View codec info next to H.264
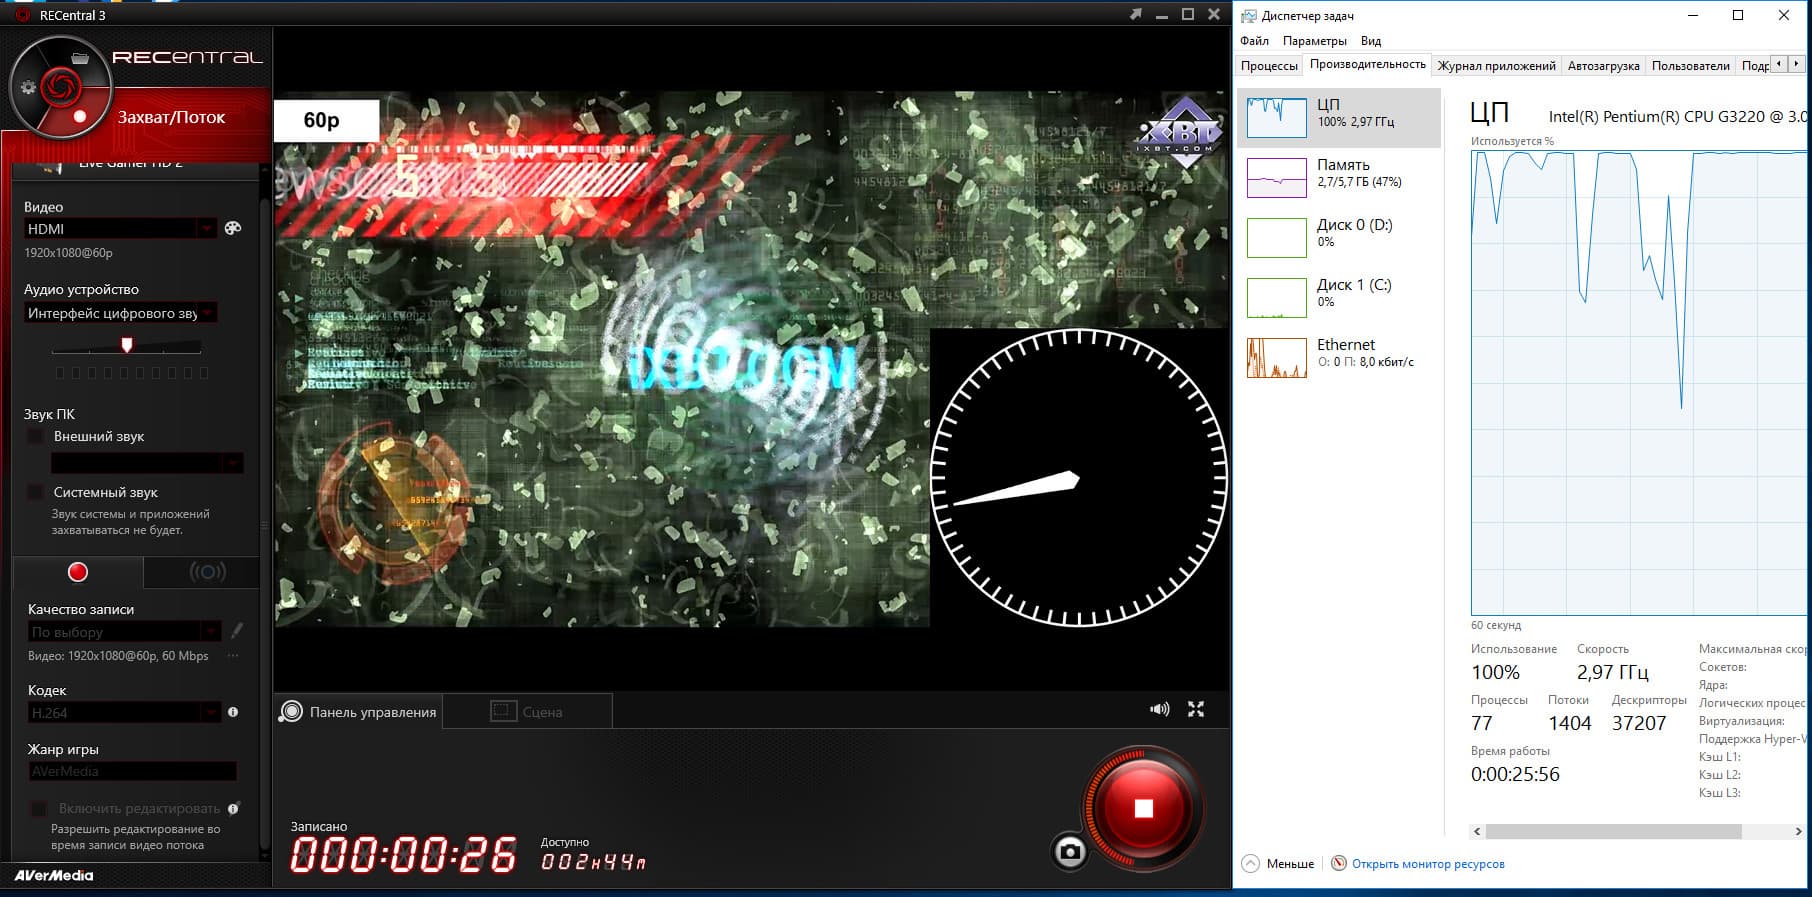Screen dimensions: 1812x897 click(233, 712)
